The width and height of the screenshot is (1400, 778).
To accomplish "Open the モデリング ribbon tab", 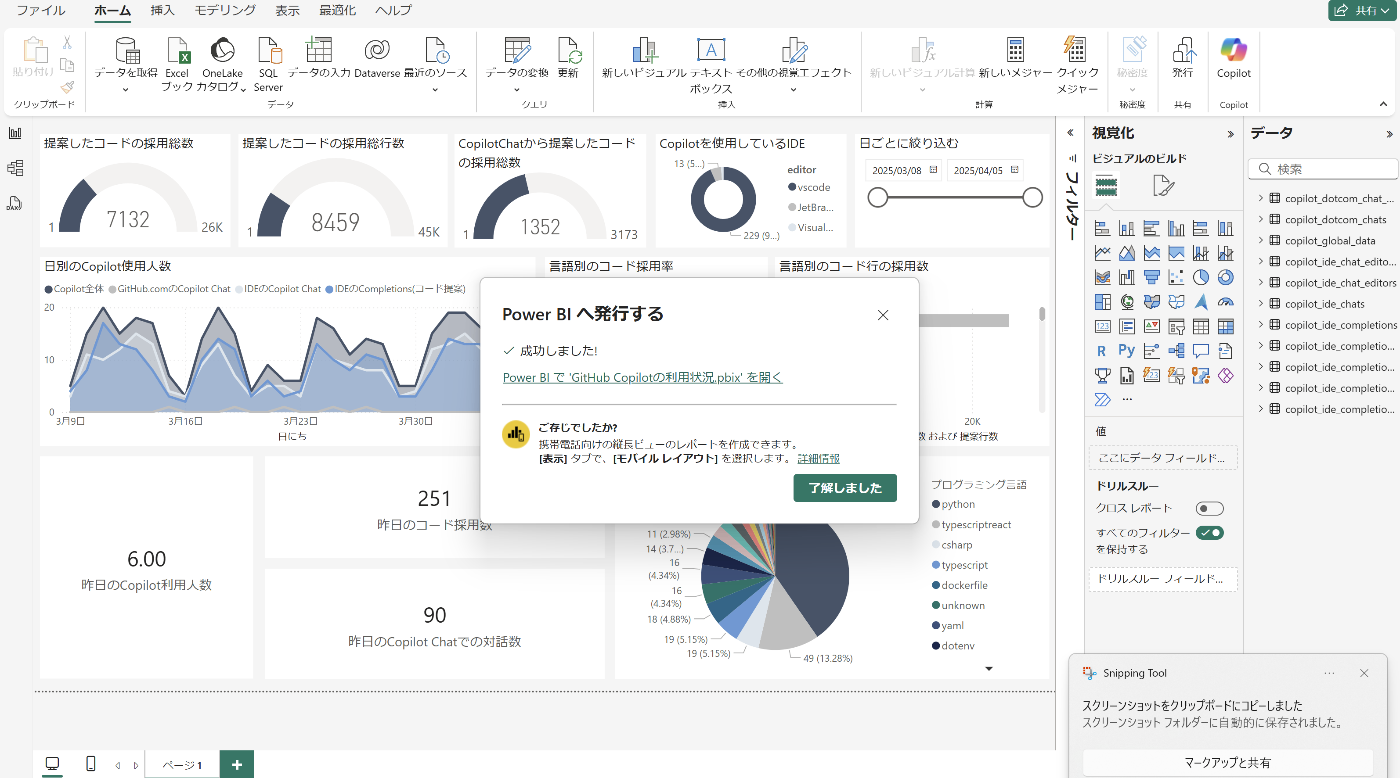I will [225, 10].
